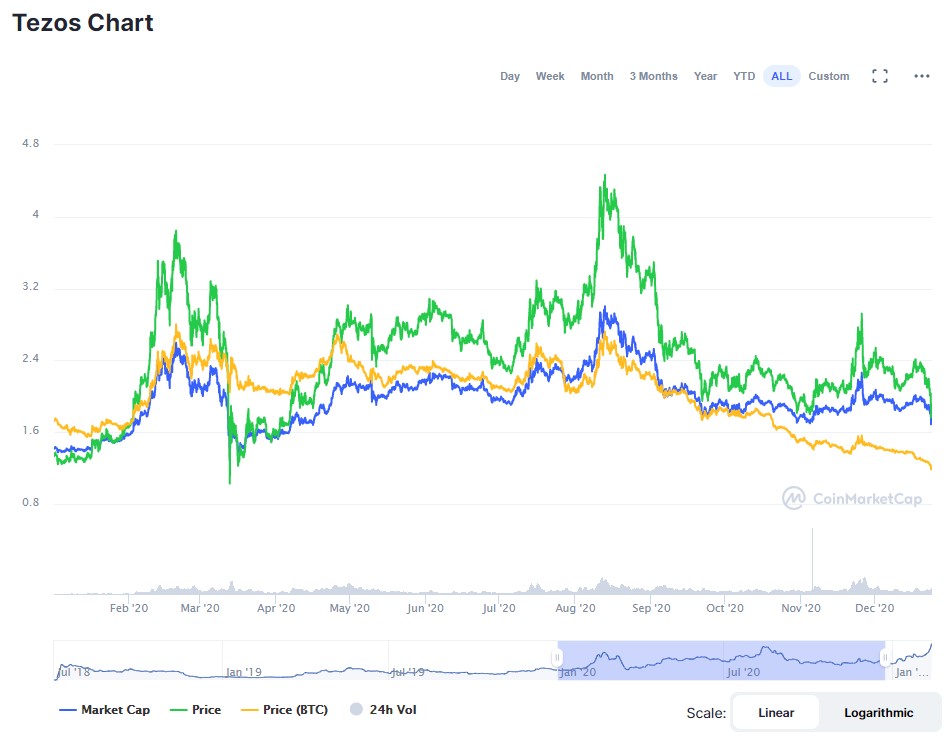Choose the 3 Months range
The height and width of the screenshot is (740, 951).
[x=653, y=76]
